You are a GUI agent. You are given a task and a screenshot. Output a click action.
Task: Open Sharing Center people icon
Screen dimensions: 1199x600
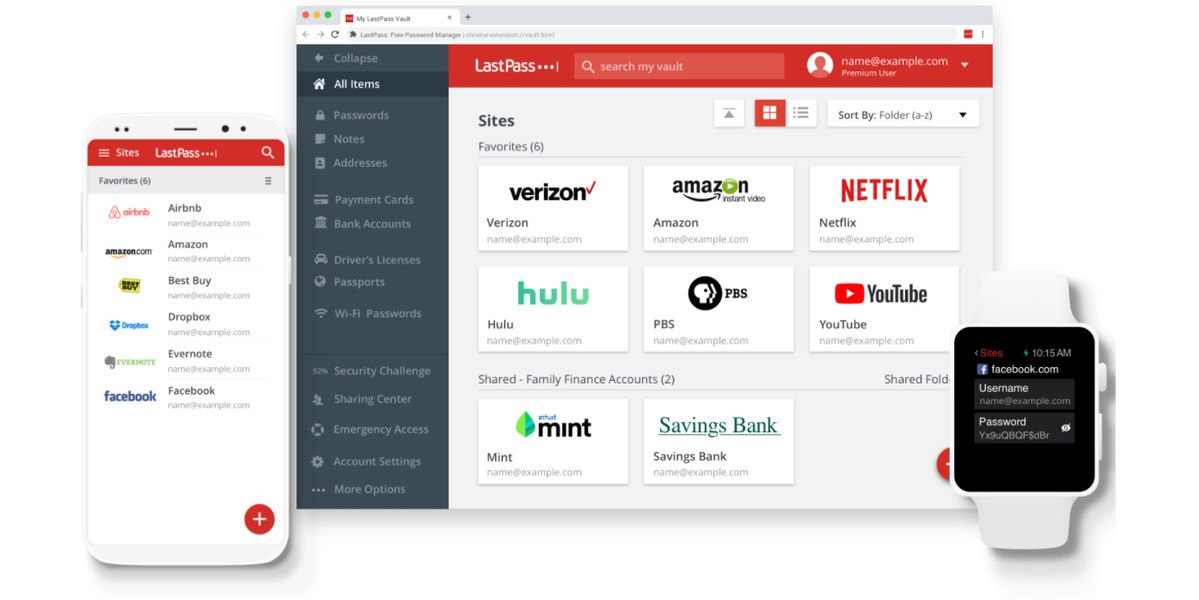(x=318, y=399)
